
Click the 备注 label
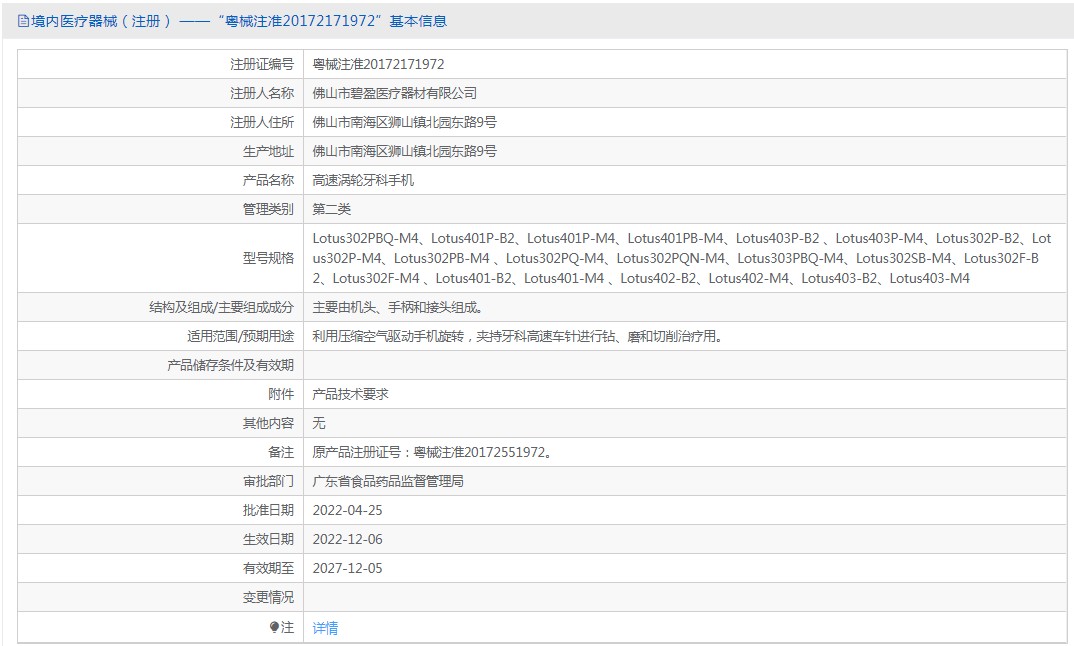click(281, 452)
